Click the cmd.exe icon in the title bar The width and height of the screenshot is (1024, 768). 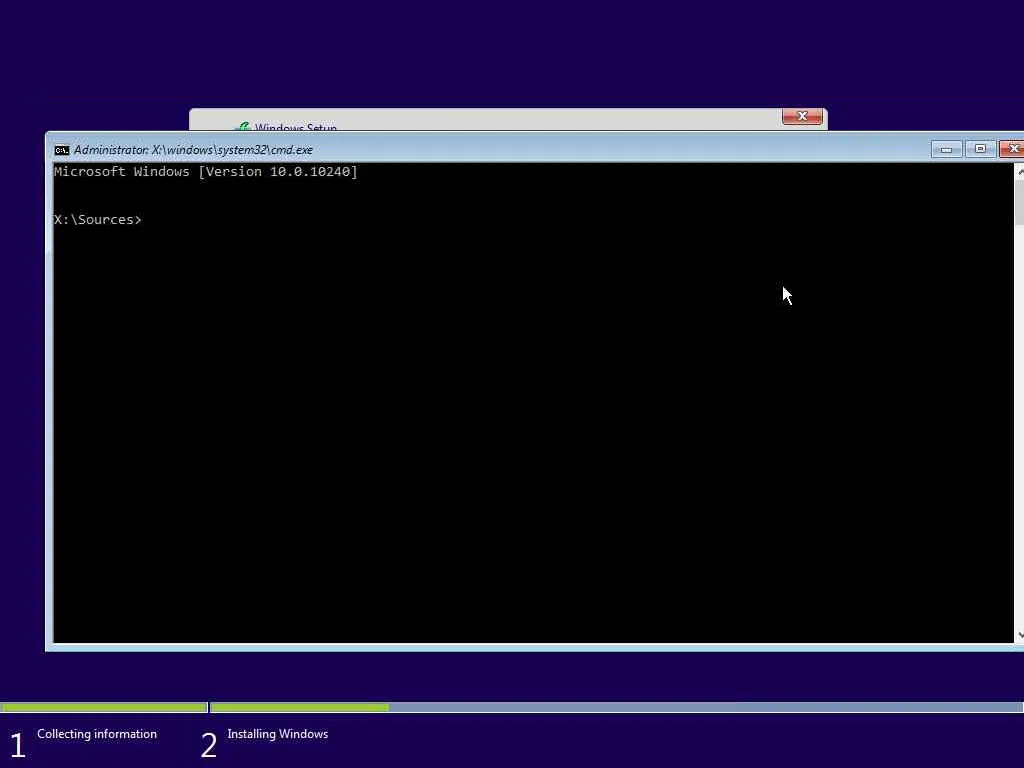tap(61, 150)
